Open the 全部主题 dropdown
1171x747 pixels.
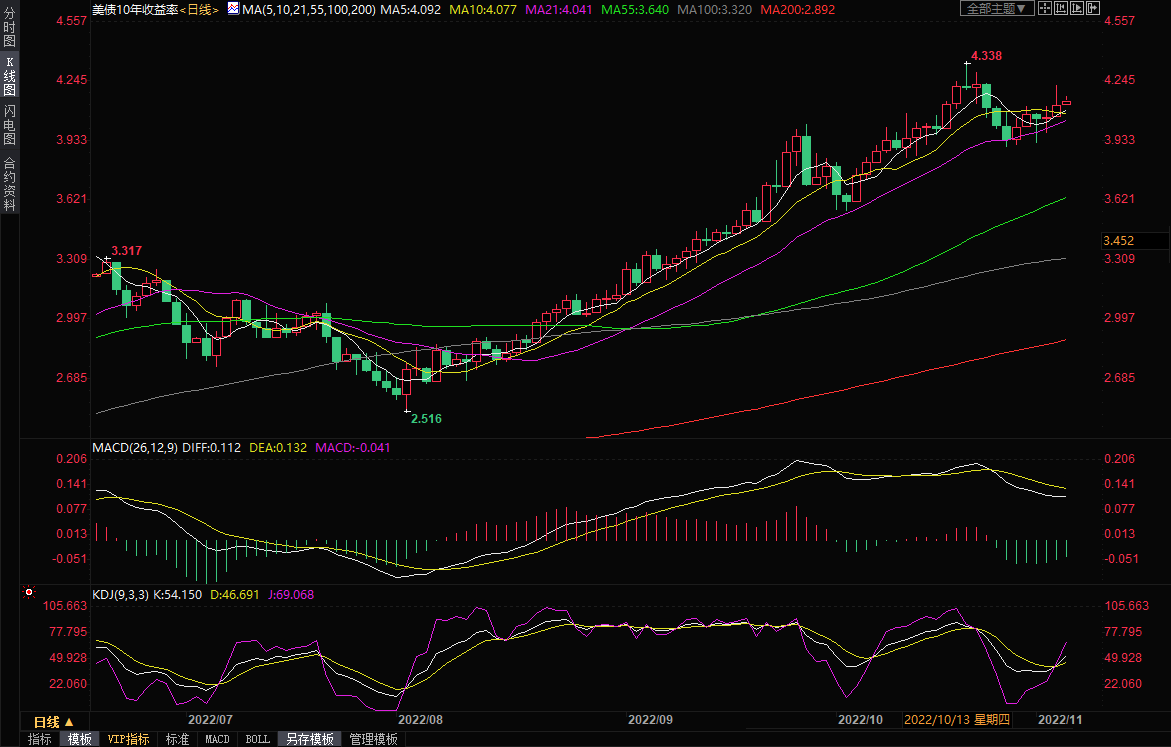tap(993, 8)
